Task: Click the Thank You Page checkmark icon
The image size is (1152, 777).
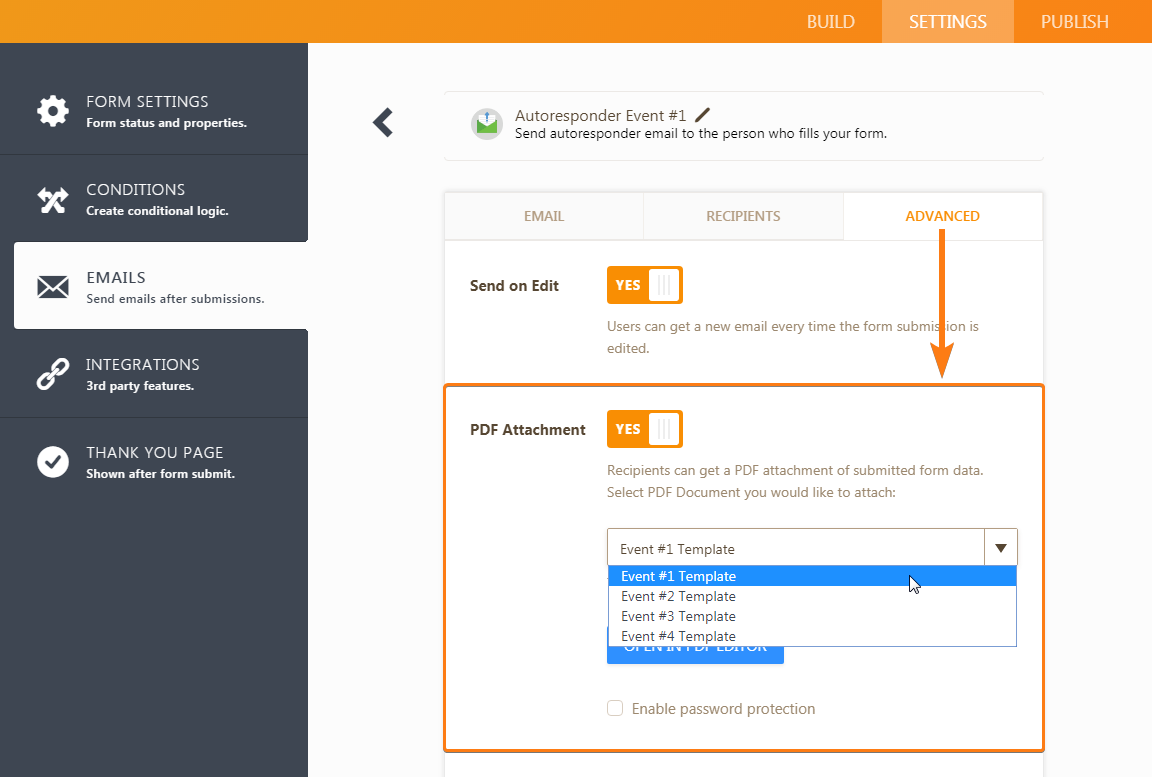Action: pos(53,461)
